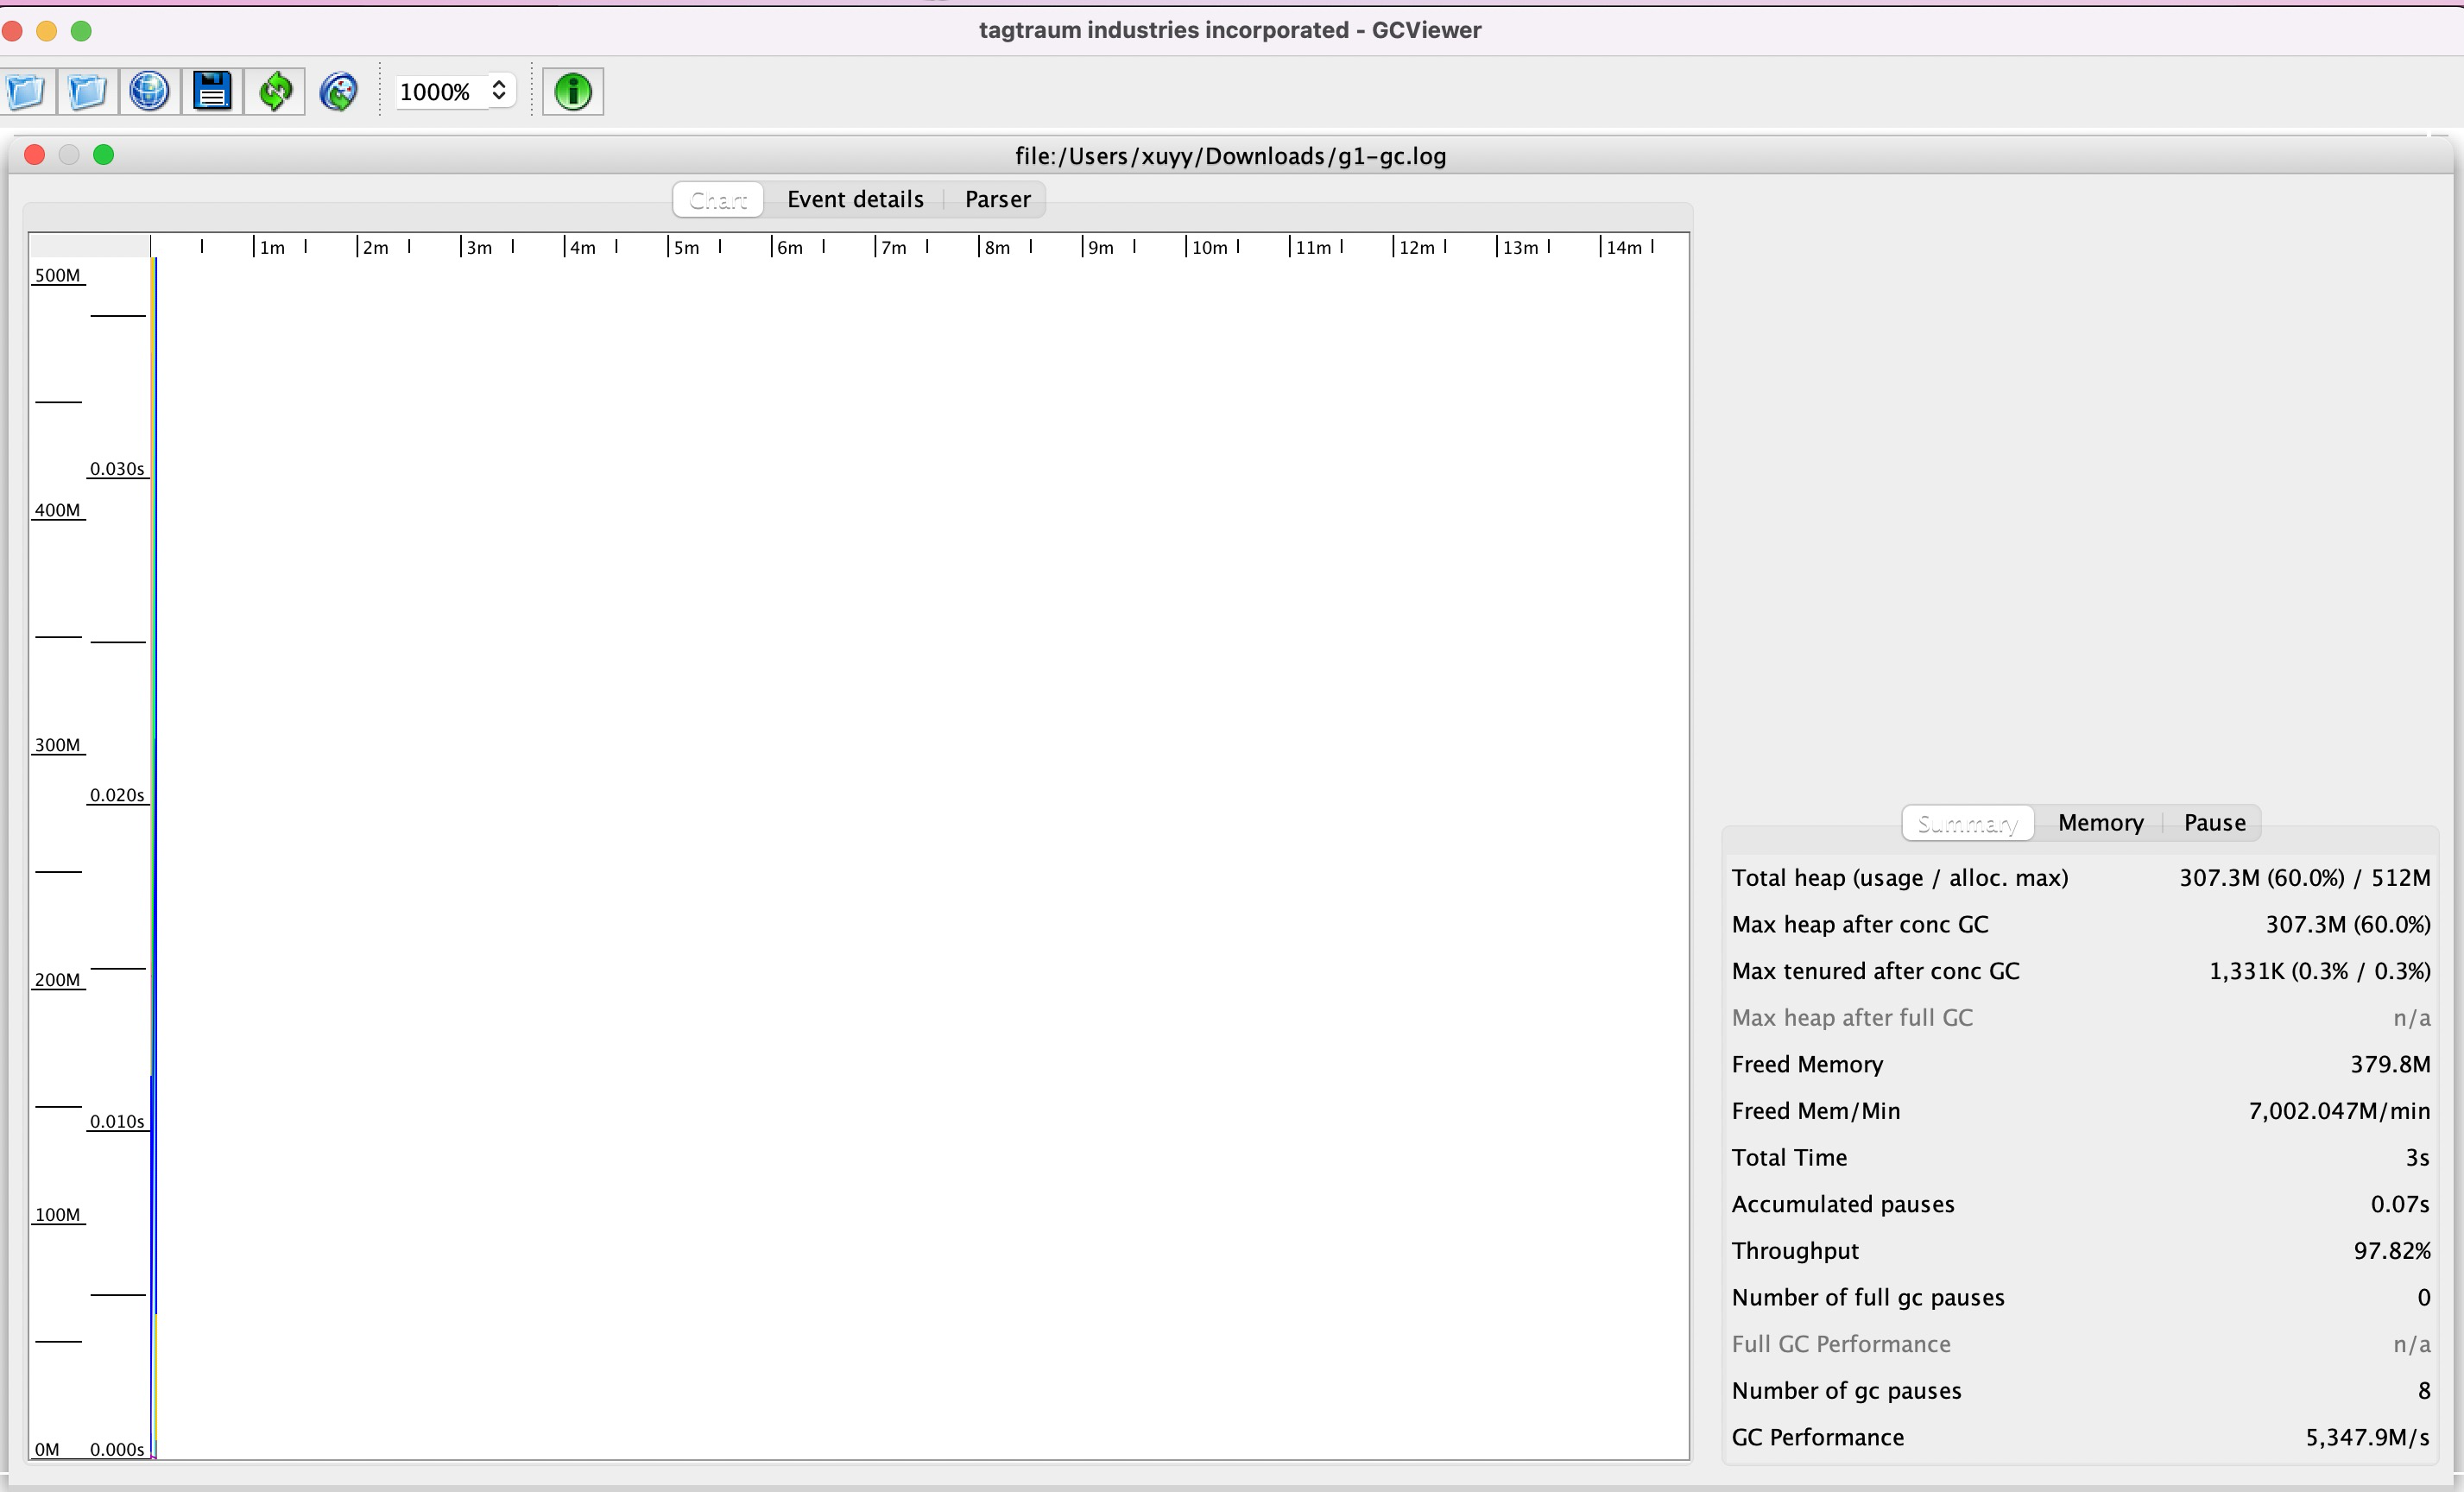2464x1492 pixels.
Task: Click the second folder icon beside the globe
Action: pyautogui.click(x=88, y=92)
